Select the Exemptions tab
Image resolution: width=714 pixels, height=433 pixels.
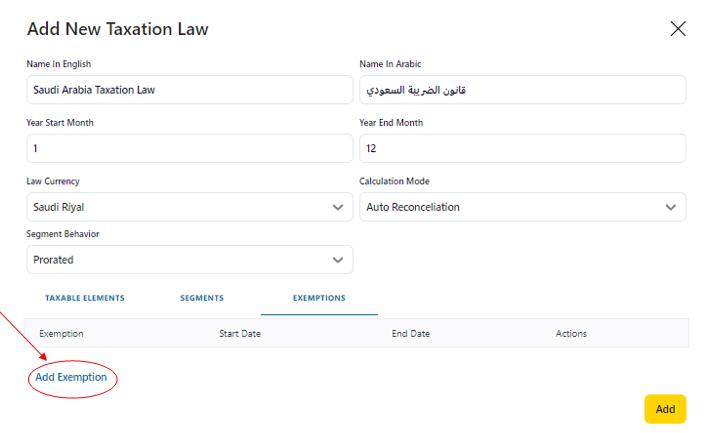coord(319,298)
